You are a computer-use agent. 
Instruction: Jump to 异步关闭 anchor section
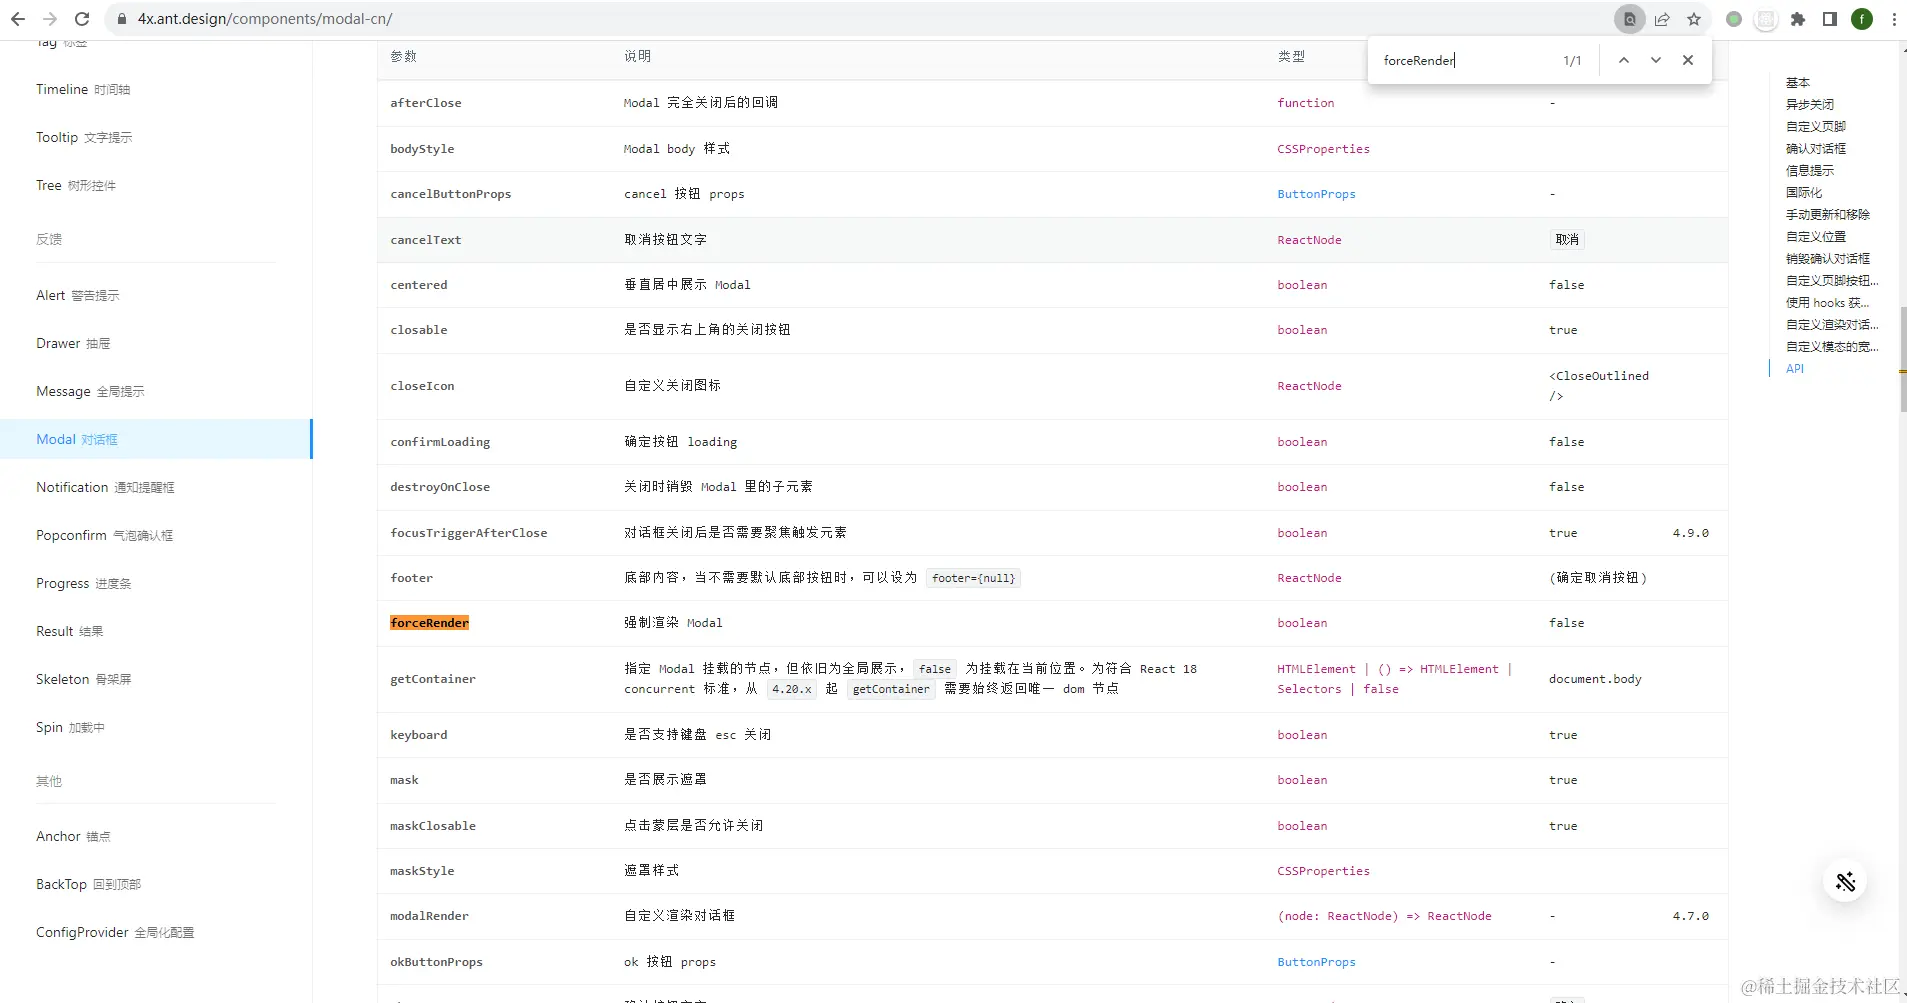click(x=1810, y=104)
